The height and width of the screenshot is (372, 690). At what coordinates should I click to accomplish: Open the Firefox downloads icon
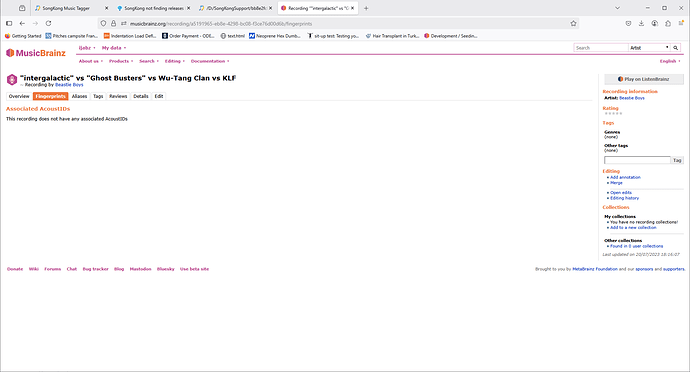point(642,23)
